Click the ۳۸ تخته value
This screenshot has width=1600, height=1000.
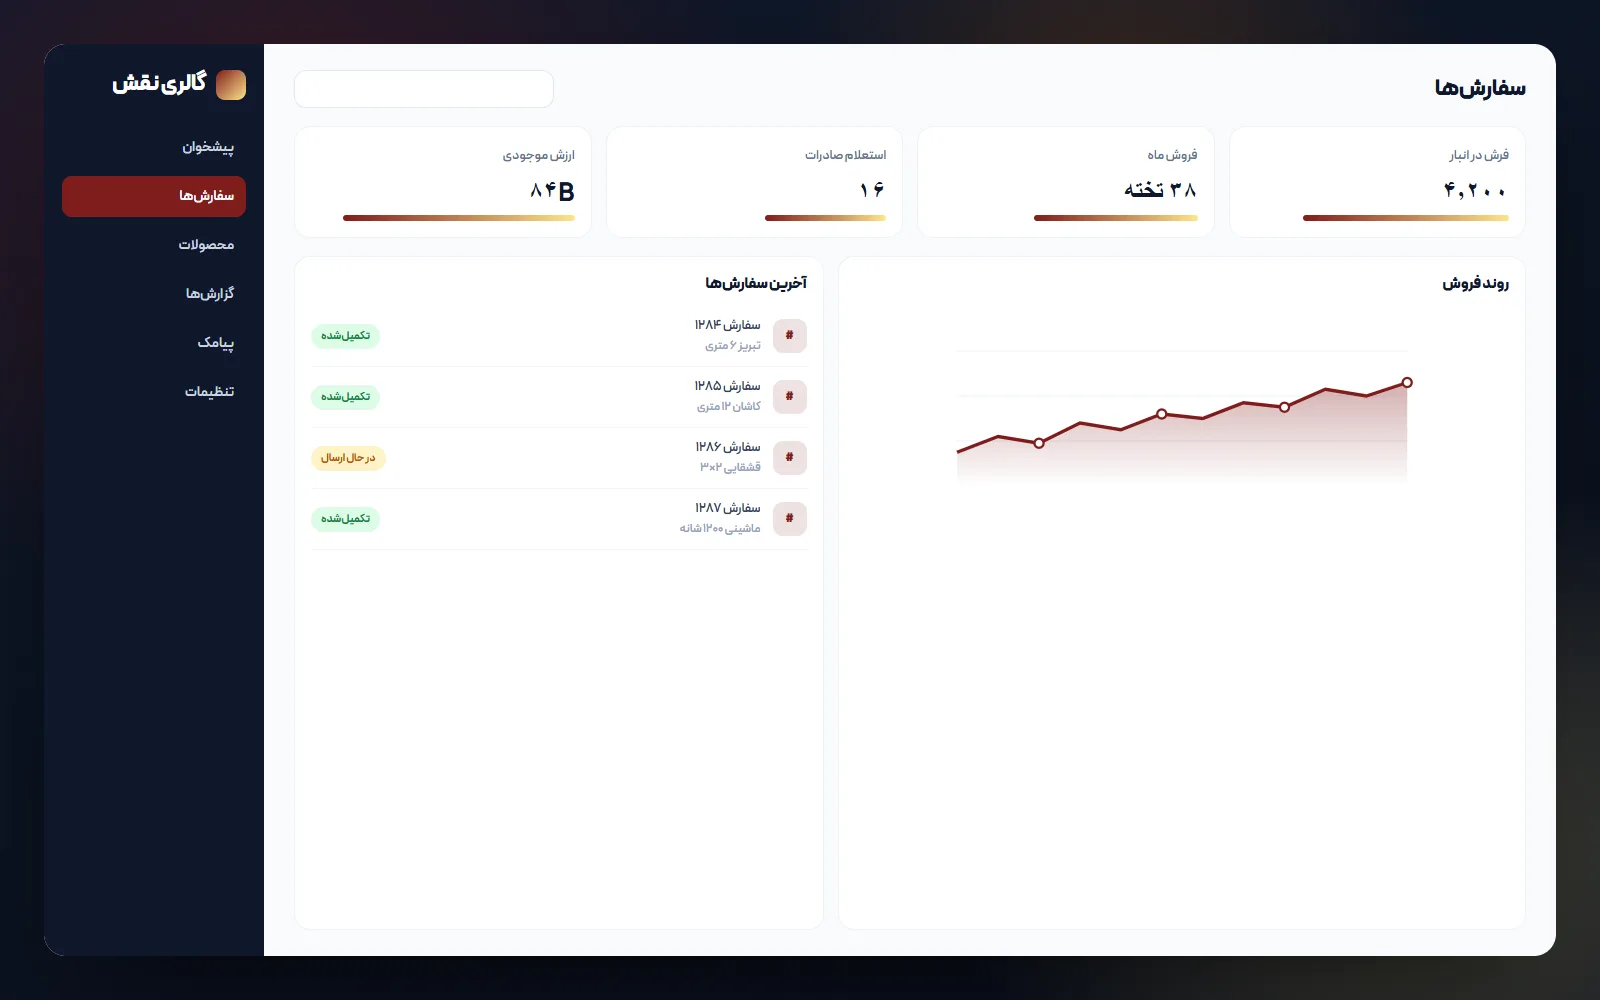click(1160, 190)
